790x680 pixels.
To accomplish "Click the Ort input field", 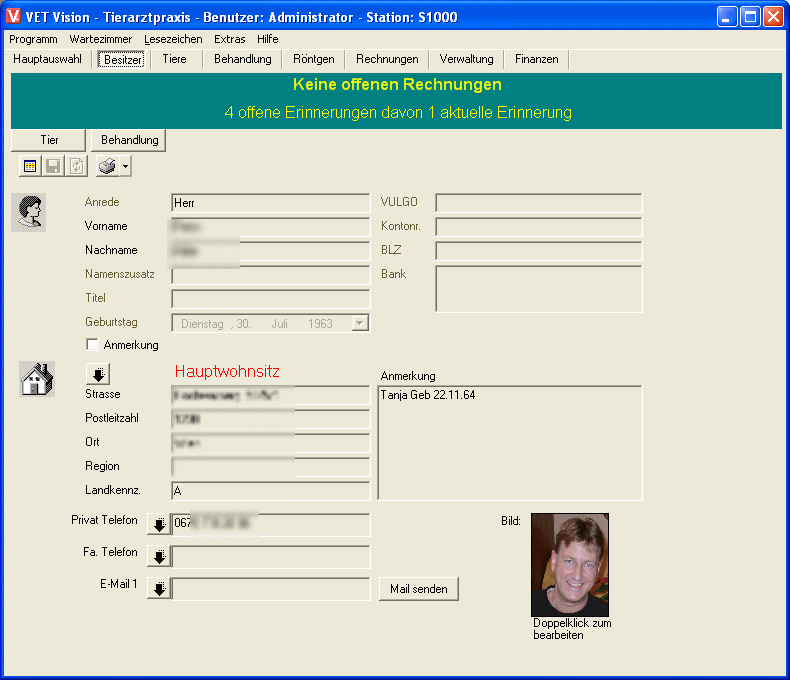I will pyautogui.click(x=271, y=443).
